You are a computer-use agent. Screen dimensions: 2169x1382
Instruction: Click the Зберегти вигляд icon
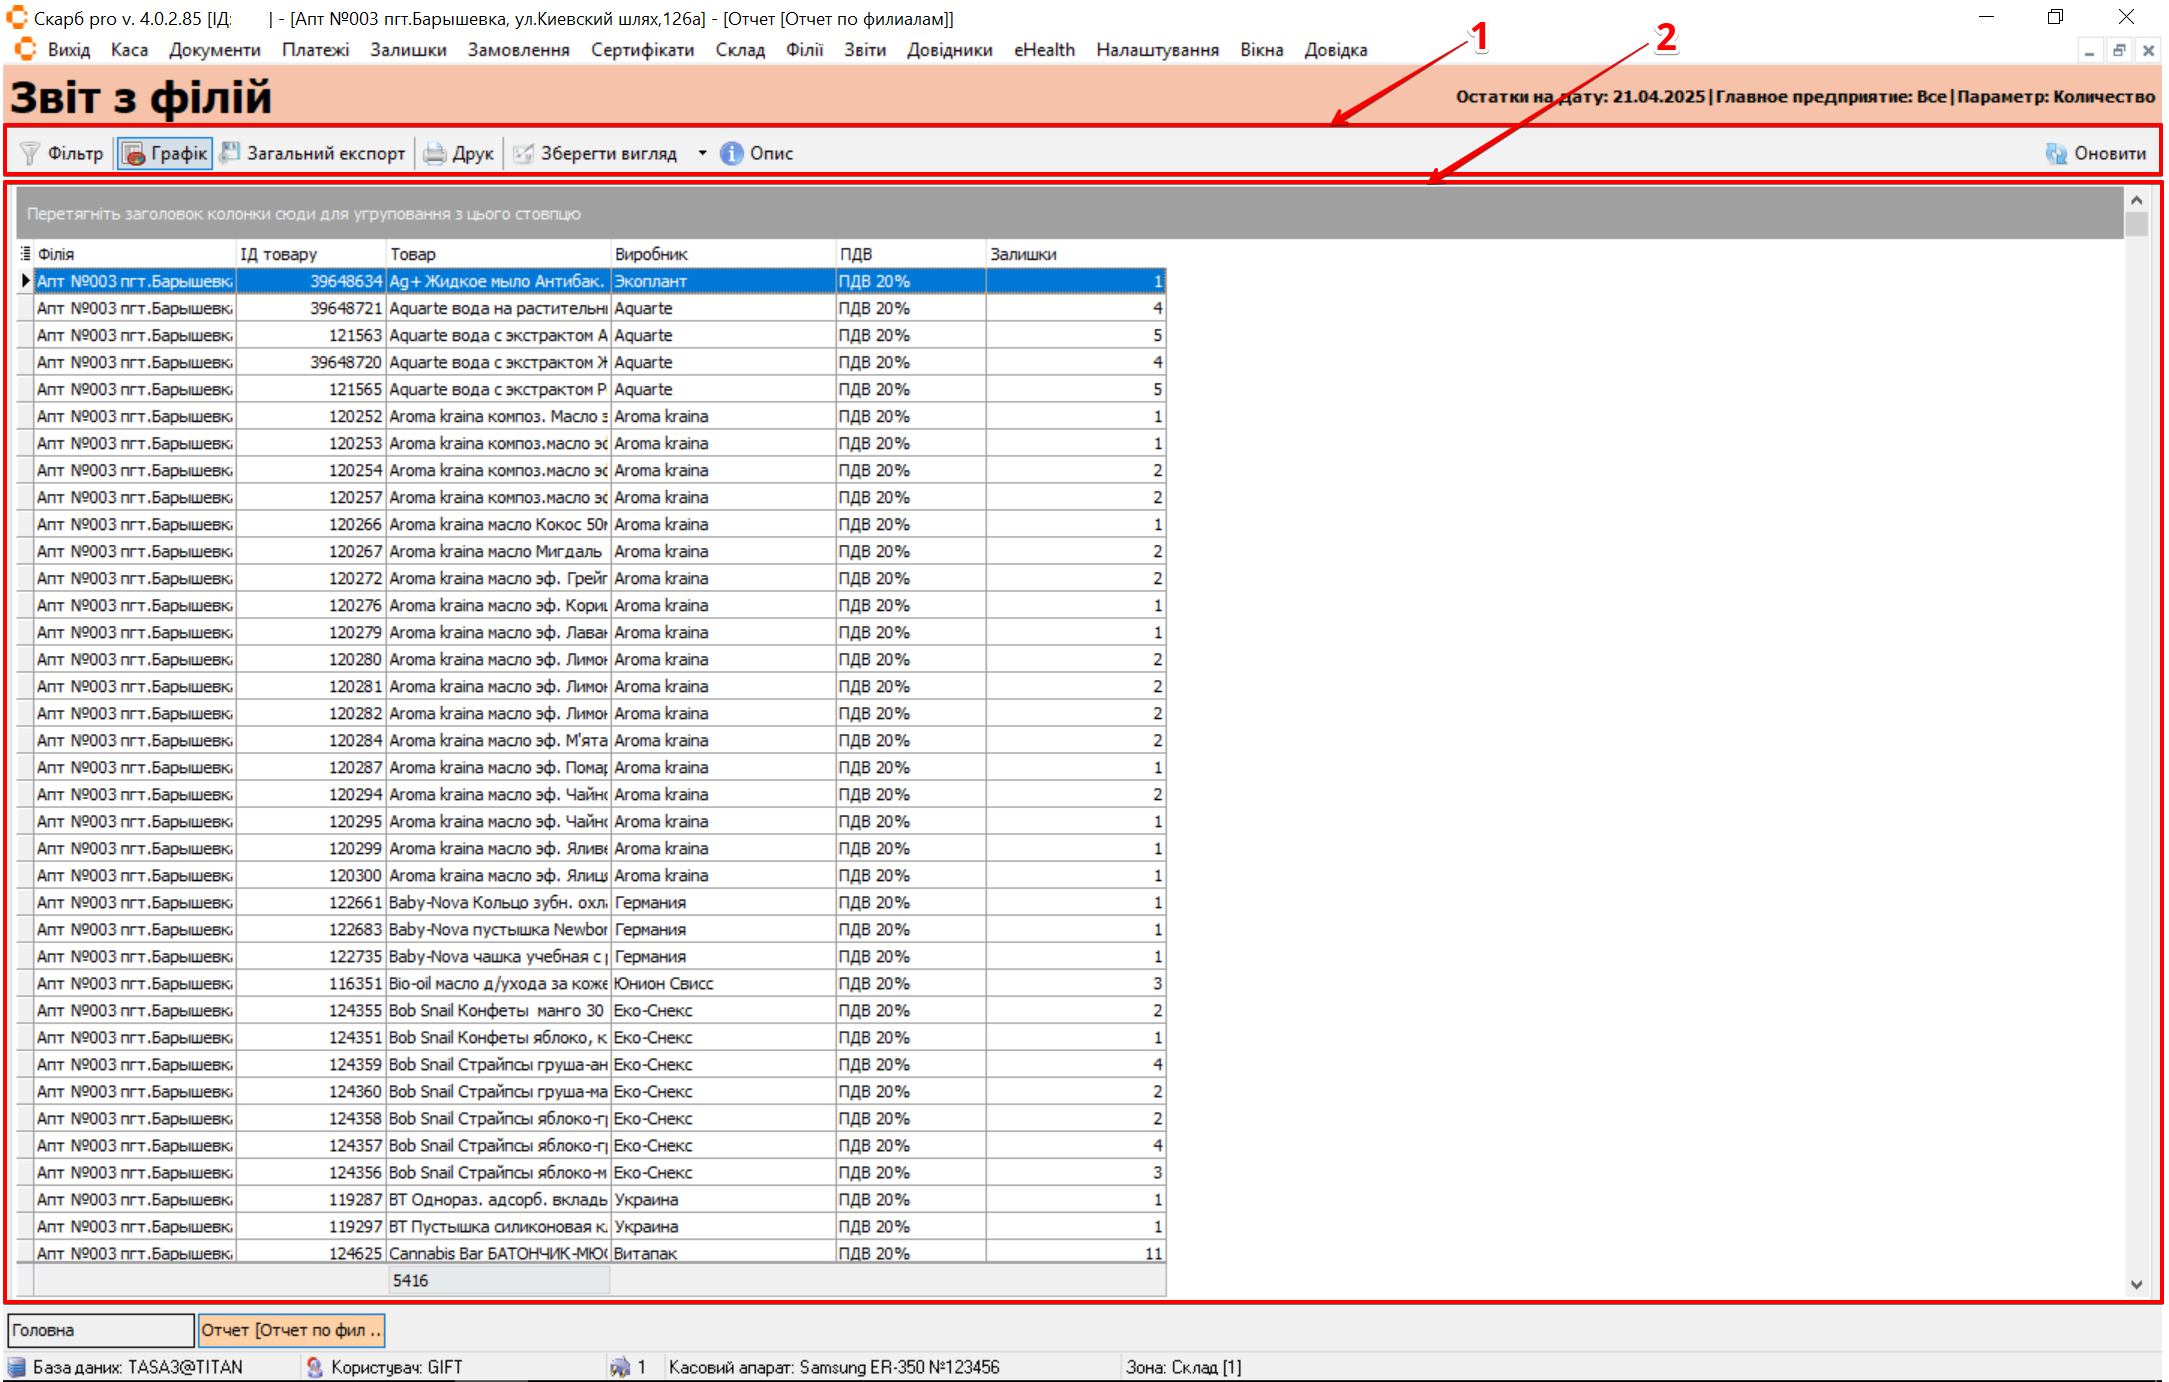pyautogui.click(x=523, y=153)
